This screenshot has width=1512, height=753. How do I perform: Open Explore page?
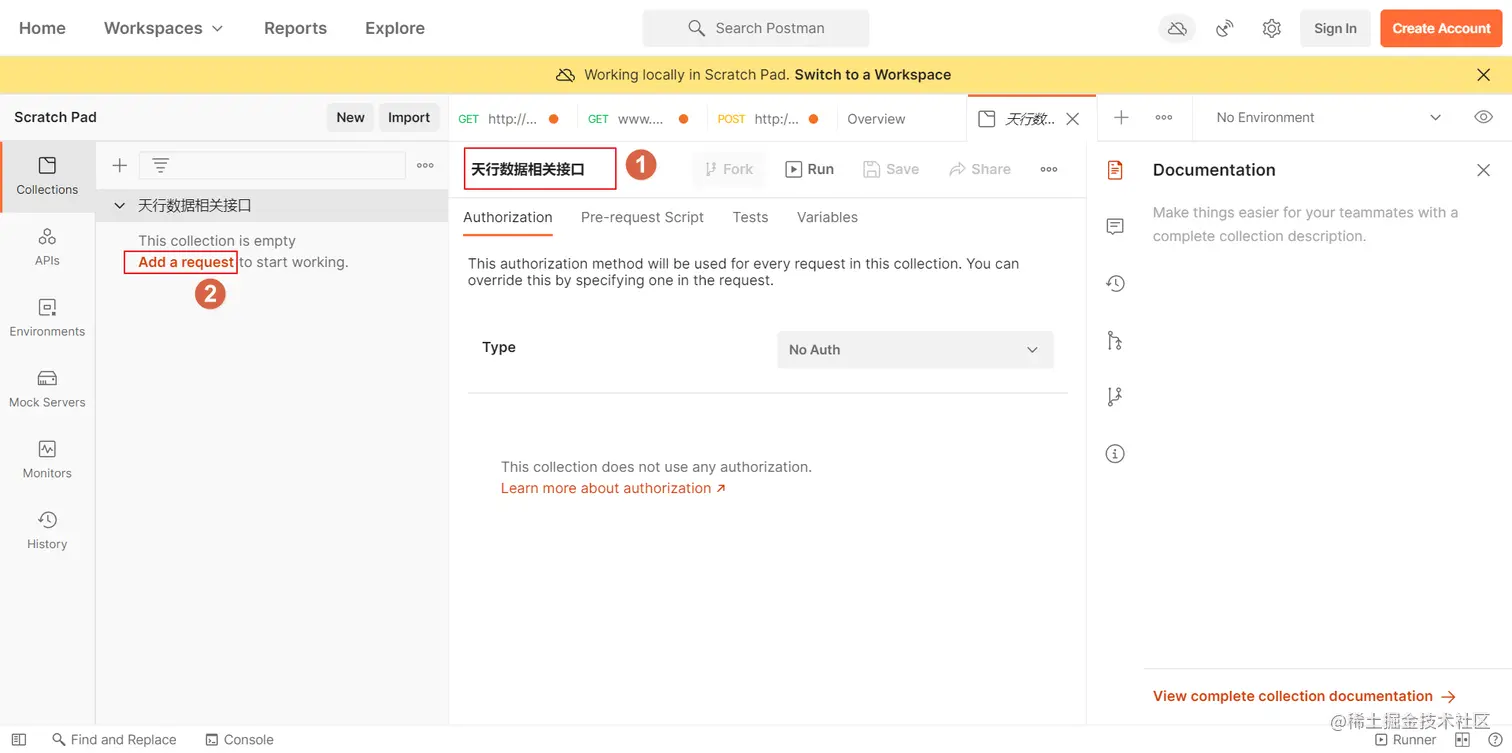pyautogui.click(x=395, y=28)
